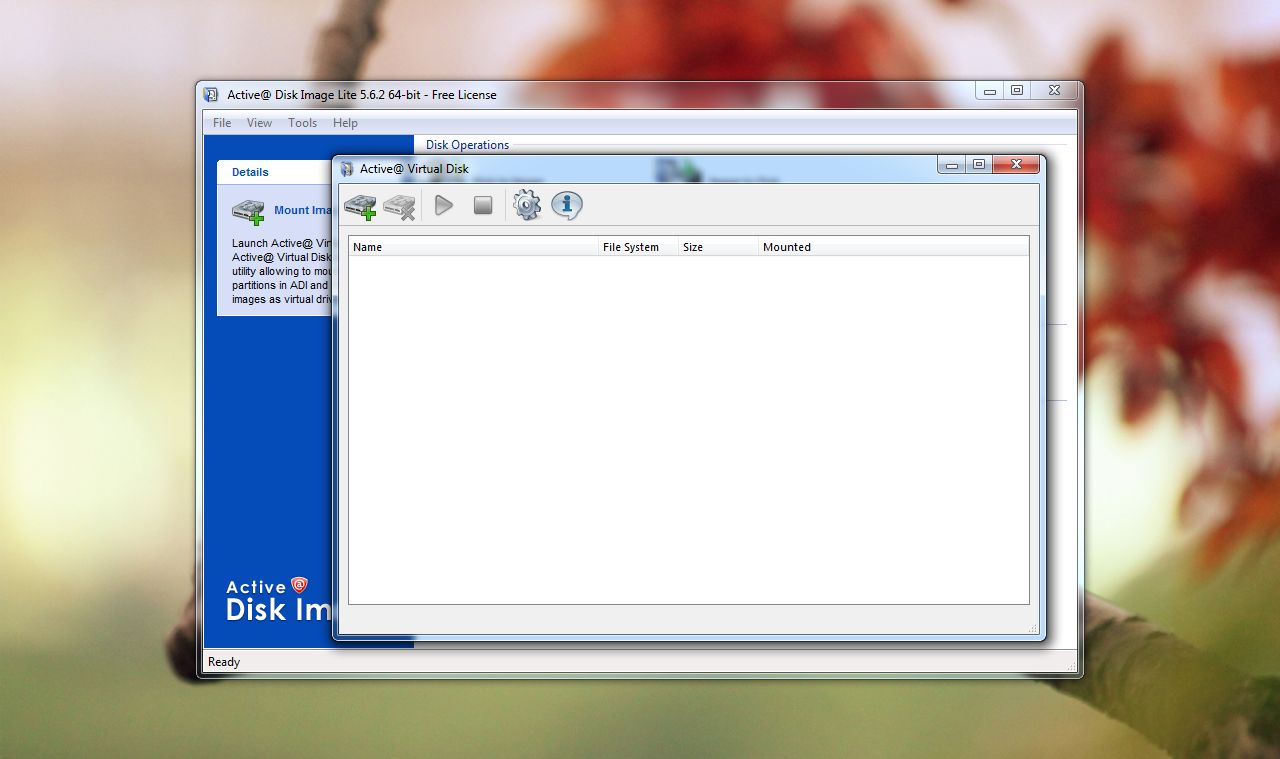
Task: Sort by the File System column header
Action: pyautogui.click(x=638, y=247)
